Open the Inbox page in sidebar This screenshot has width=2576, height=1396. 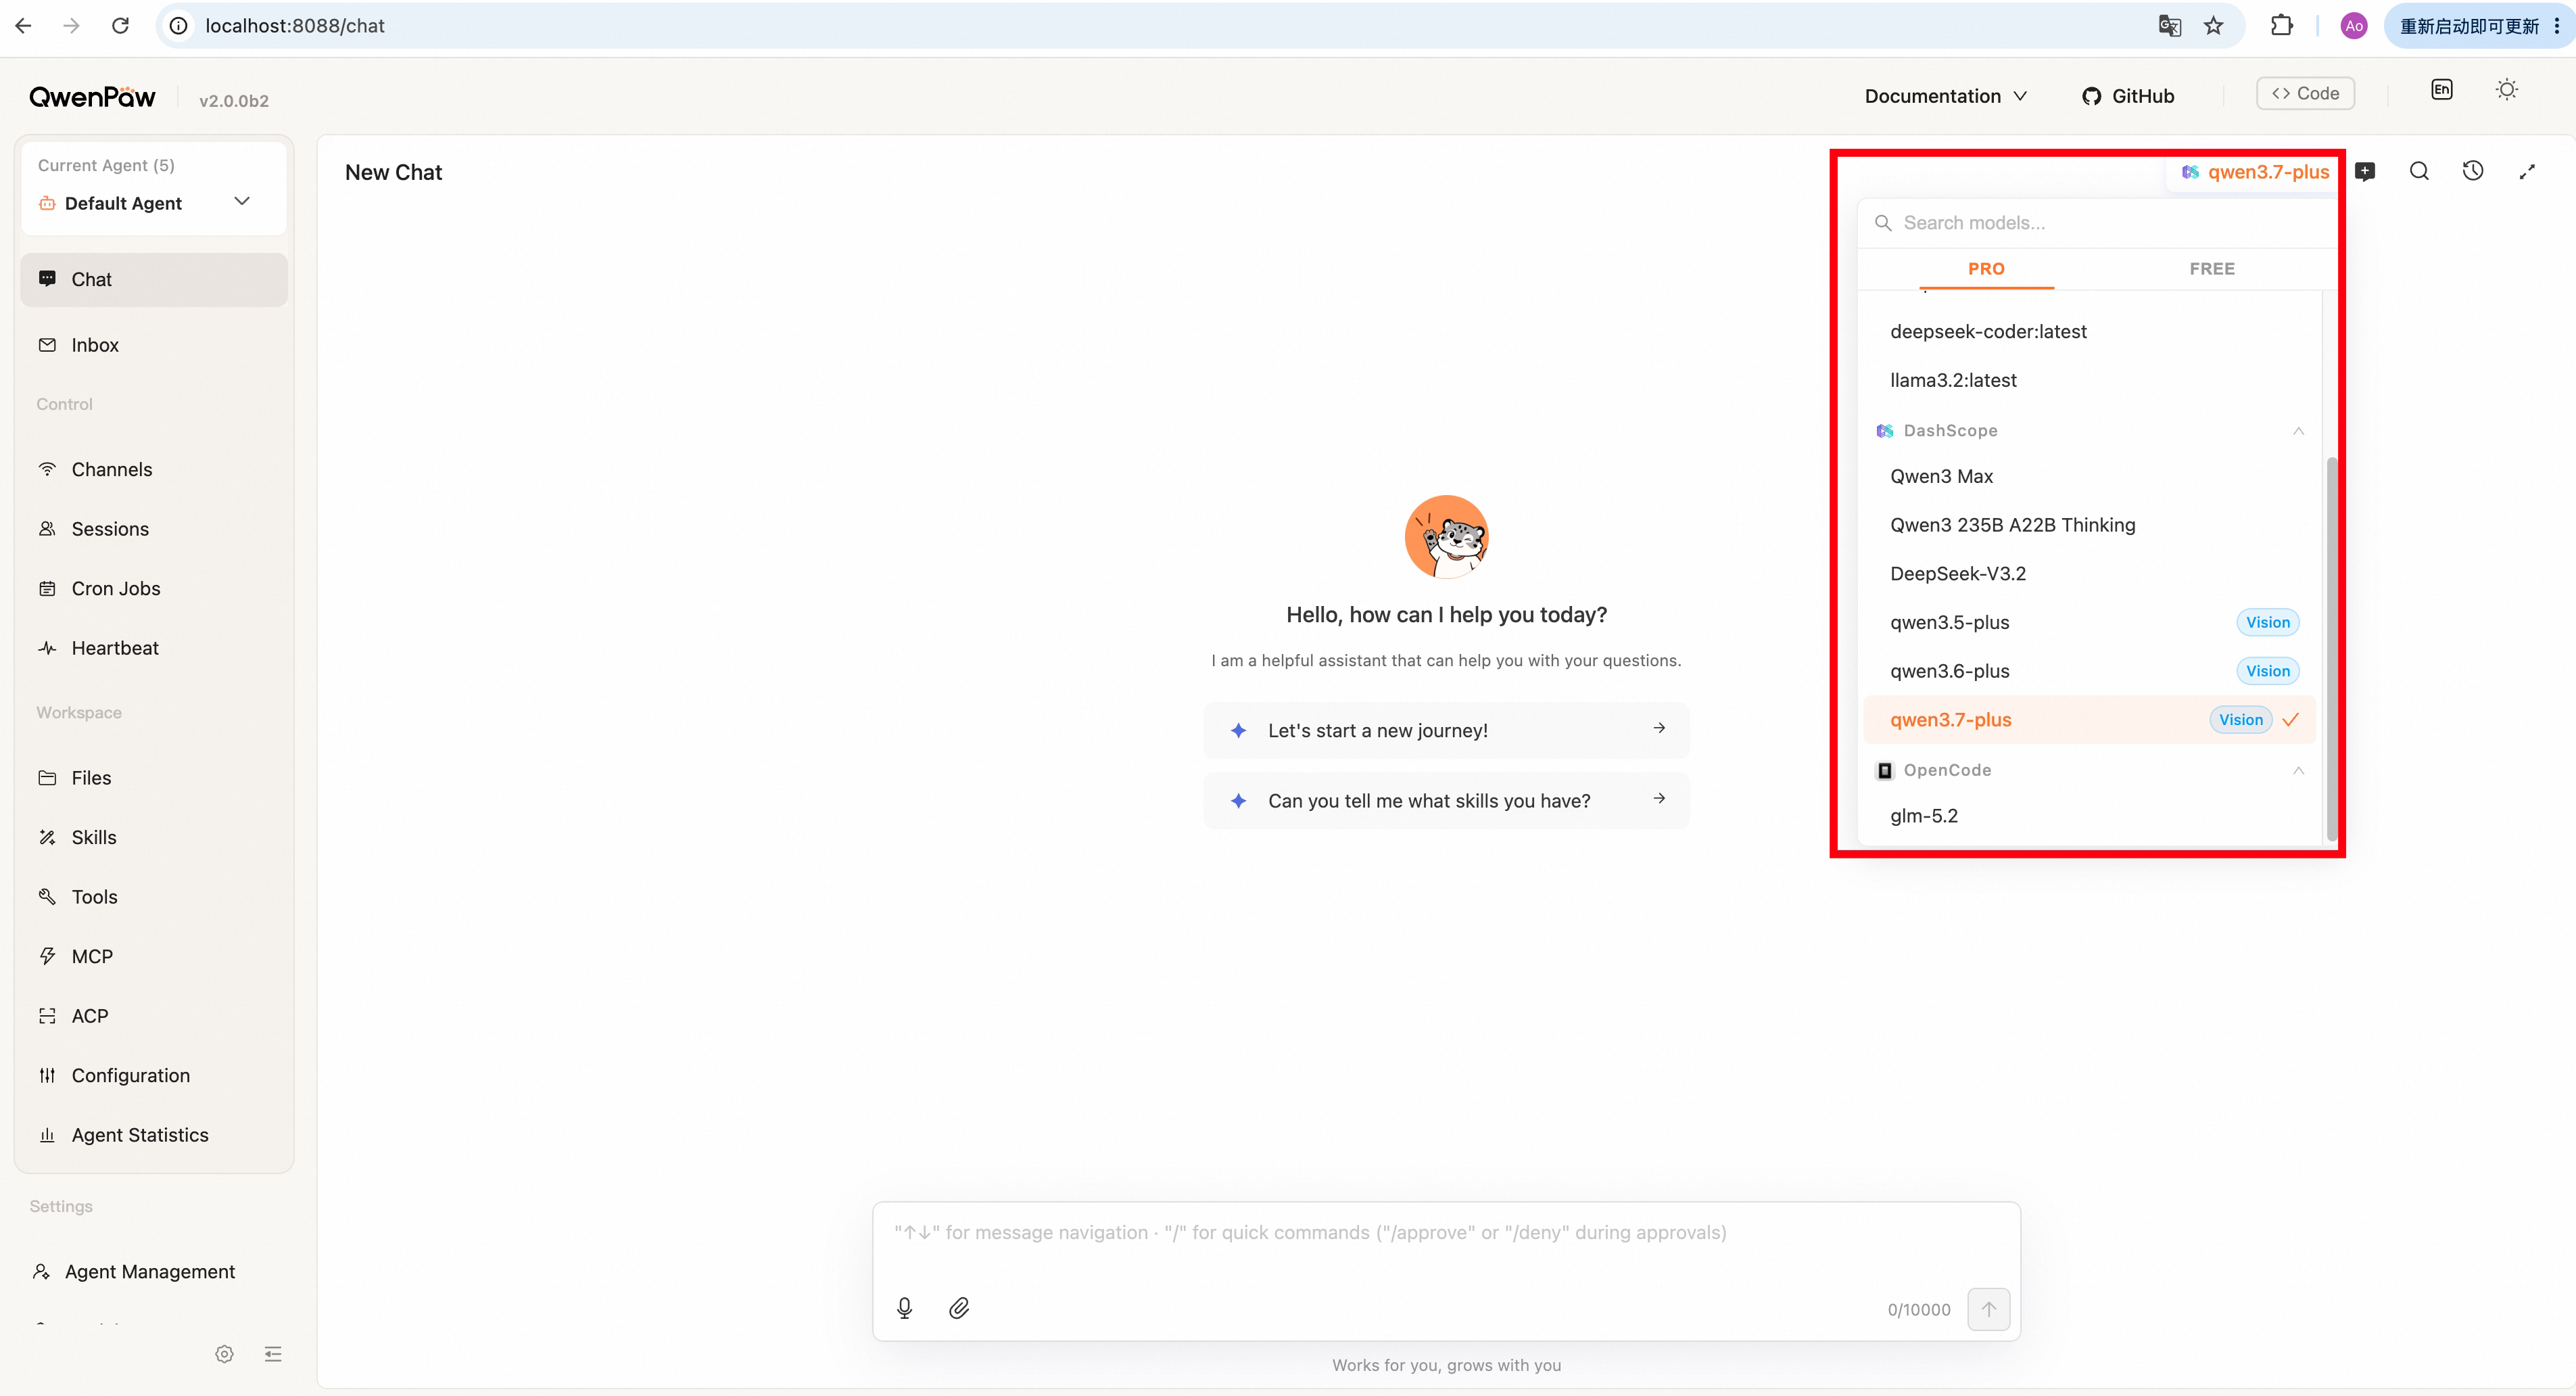[x=154, y=345]
